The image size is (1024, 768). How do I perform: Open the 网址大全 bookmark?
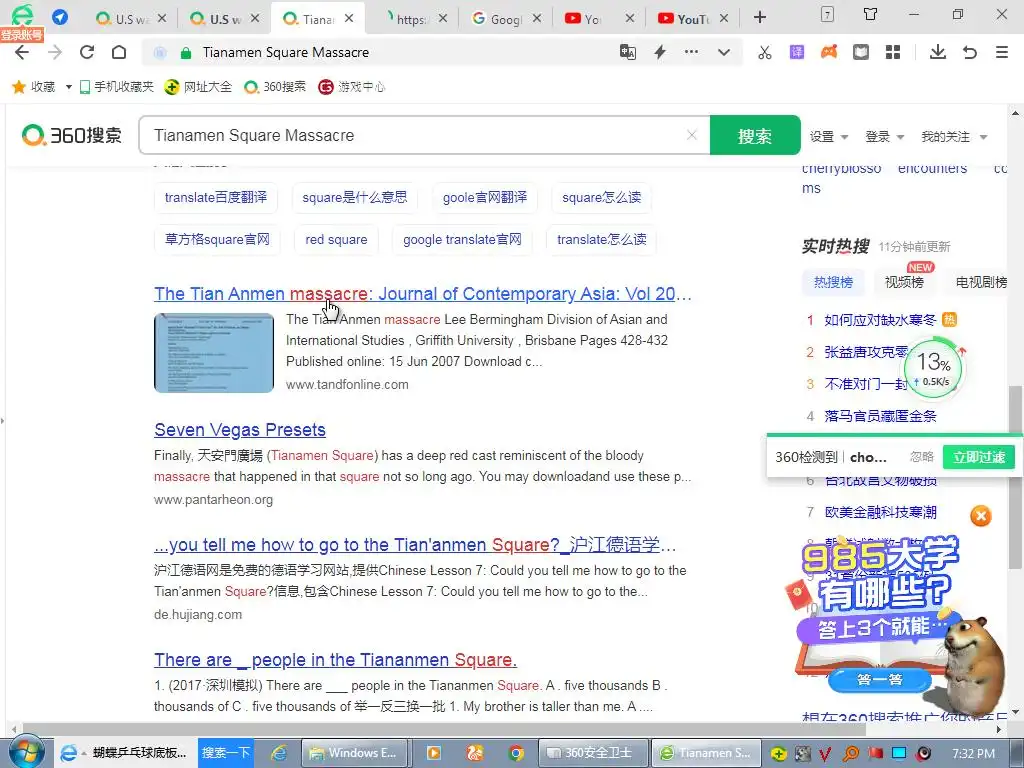click(198, 86)
